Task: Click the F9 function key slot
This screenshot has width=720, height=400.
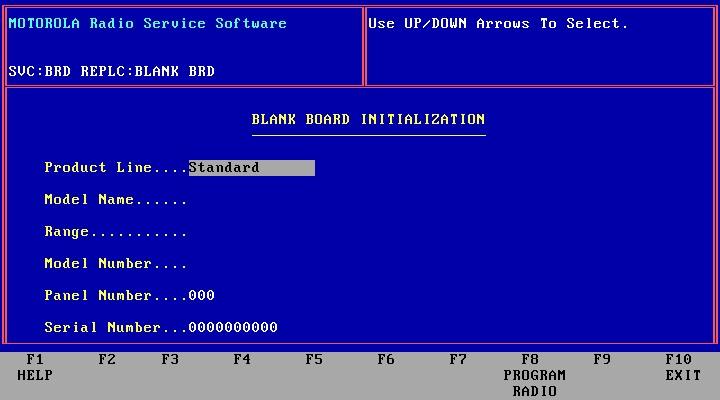Action: tap(602, 359)
